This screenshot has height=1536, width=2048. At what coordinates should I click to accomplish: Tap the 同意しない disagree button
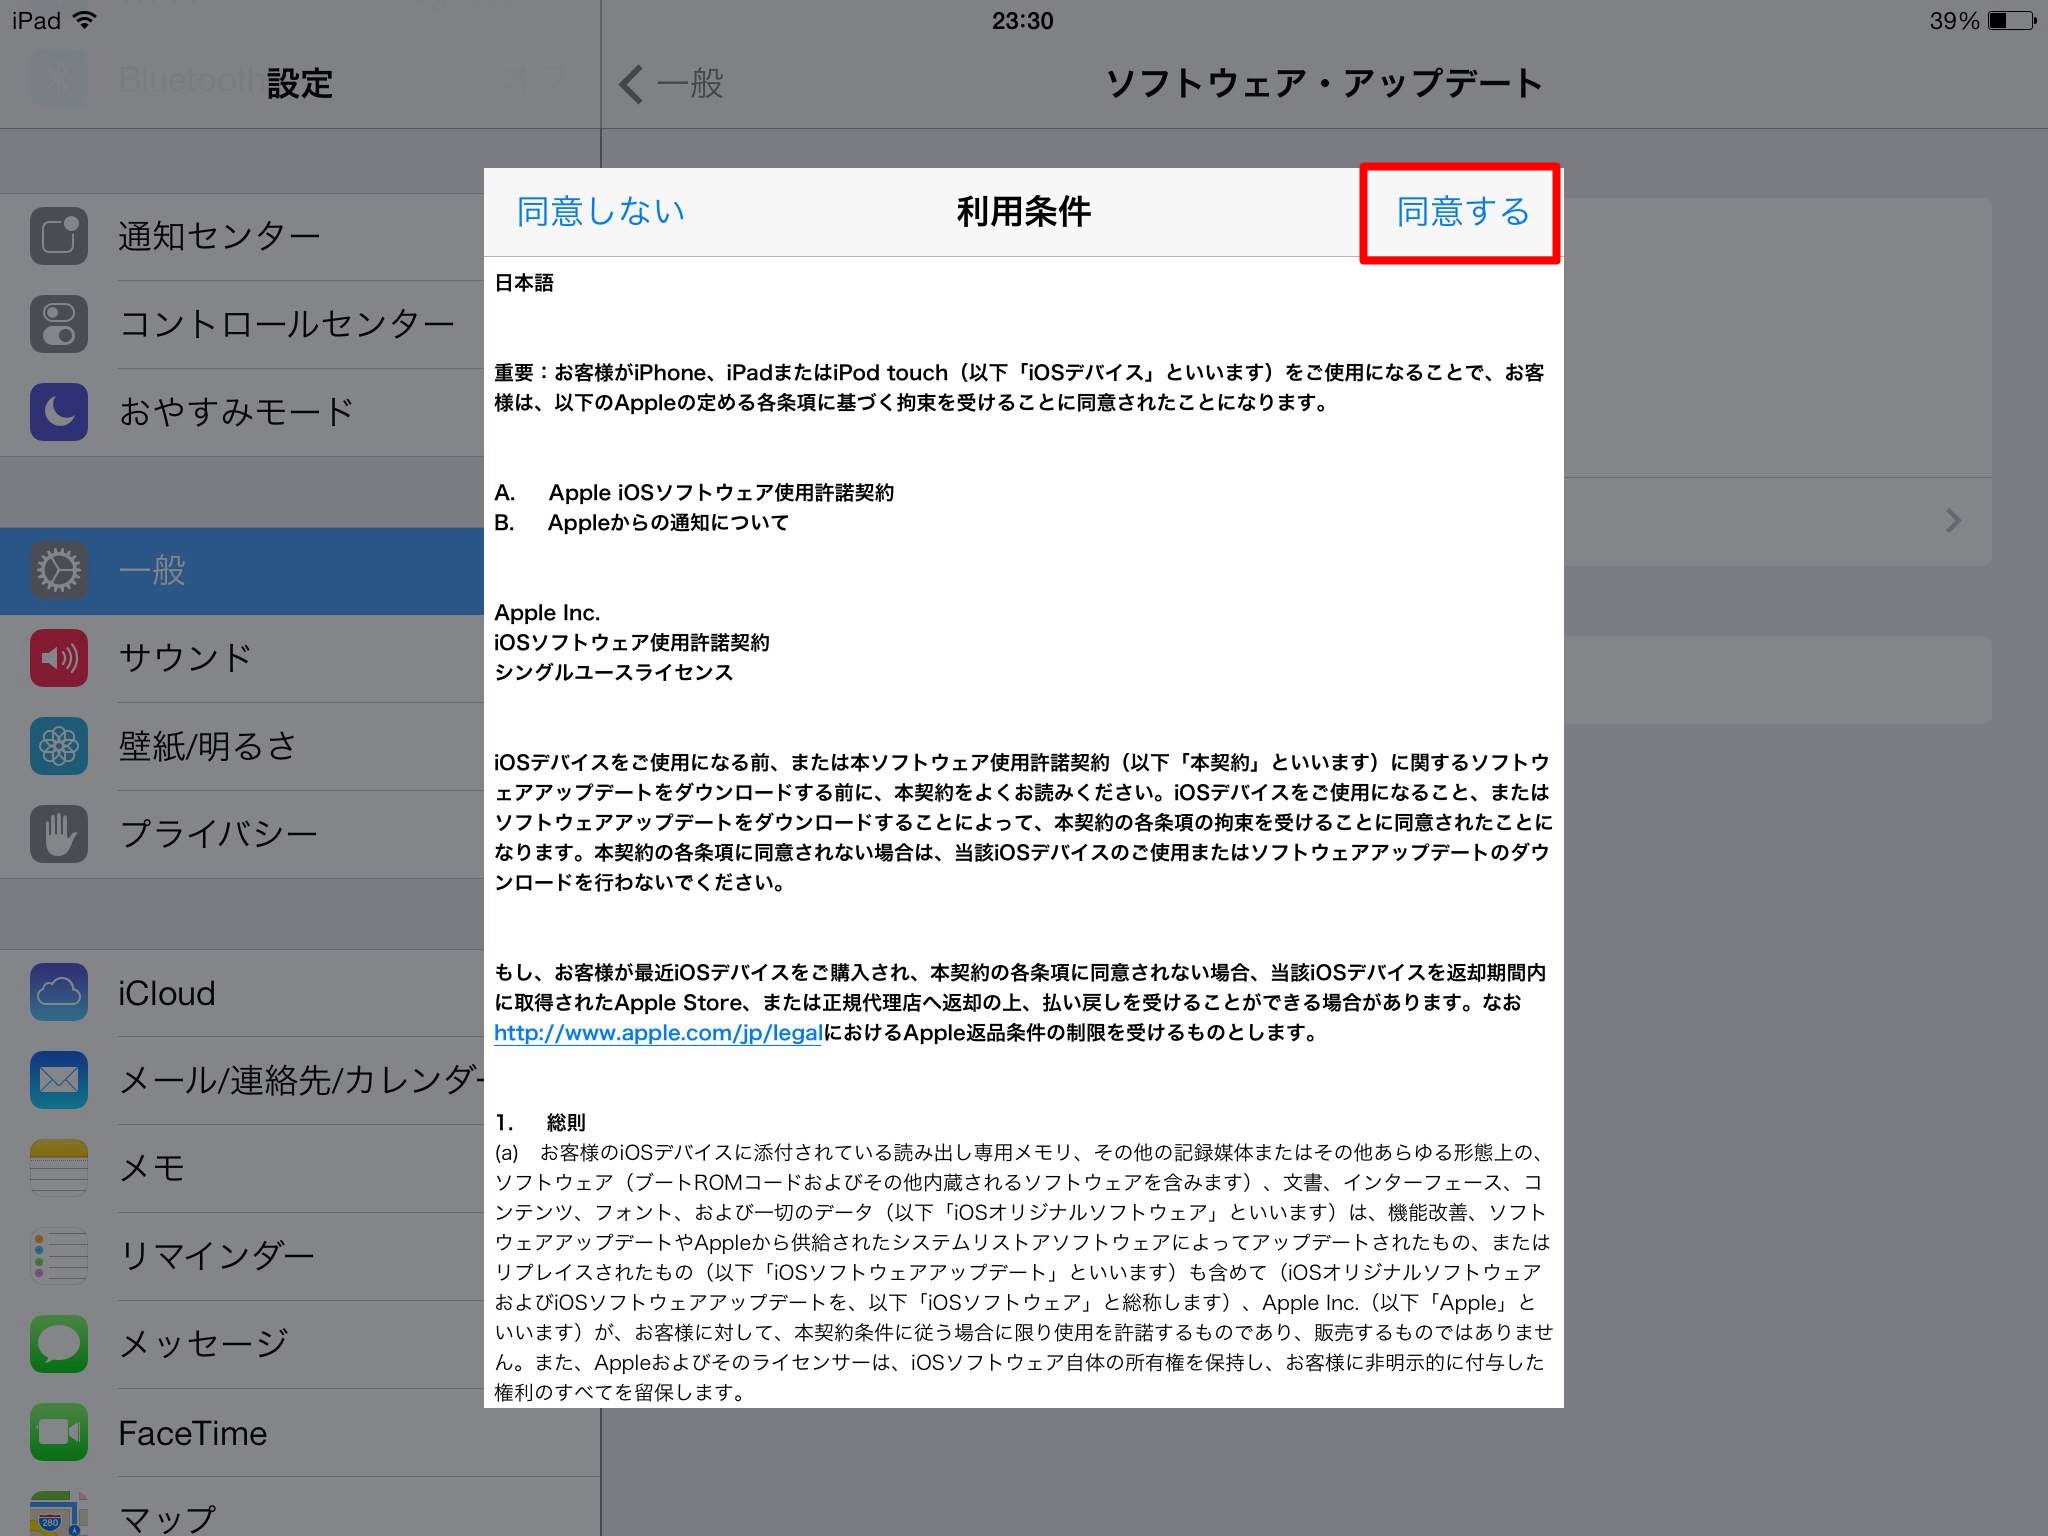600,212
